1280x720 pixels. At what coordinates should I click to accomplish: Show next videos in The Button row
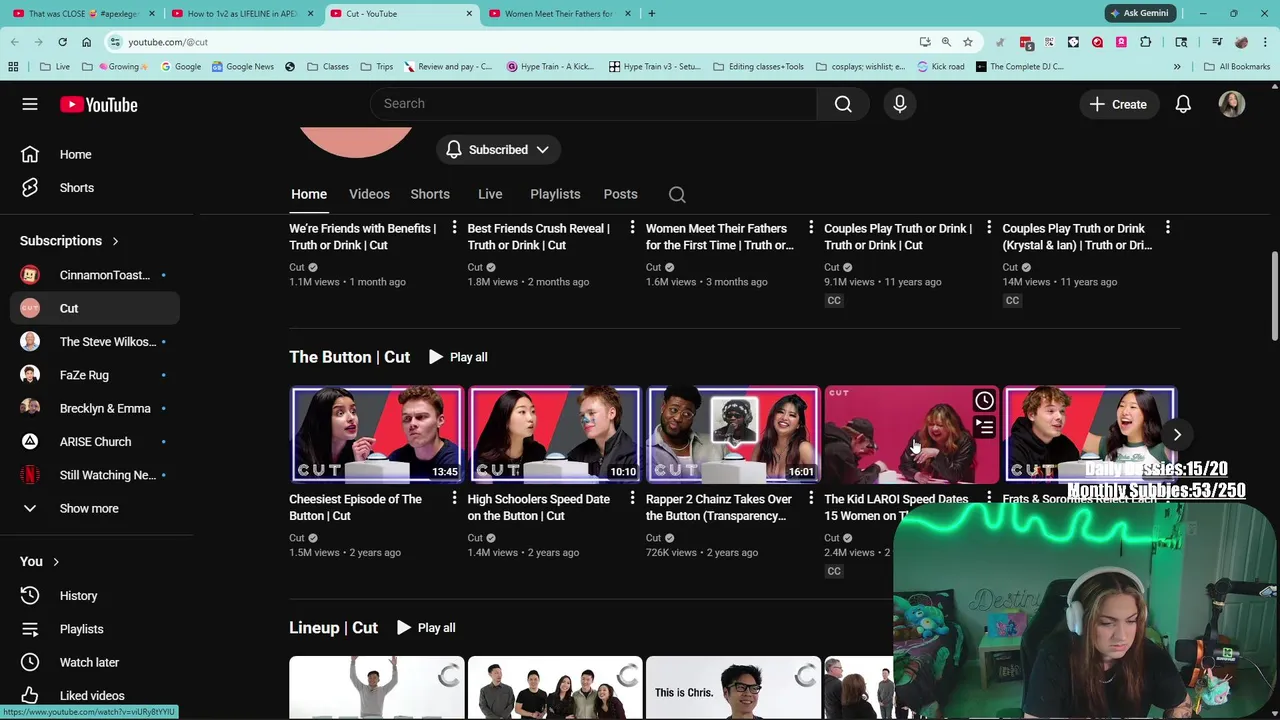(x=1177, y=435)
